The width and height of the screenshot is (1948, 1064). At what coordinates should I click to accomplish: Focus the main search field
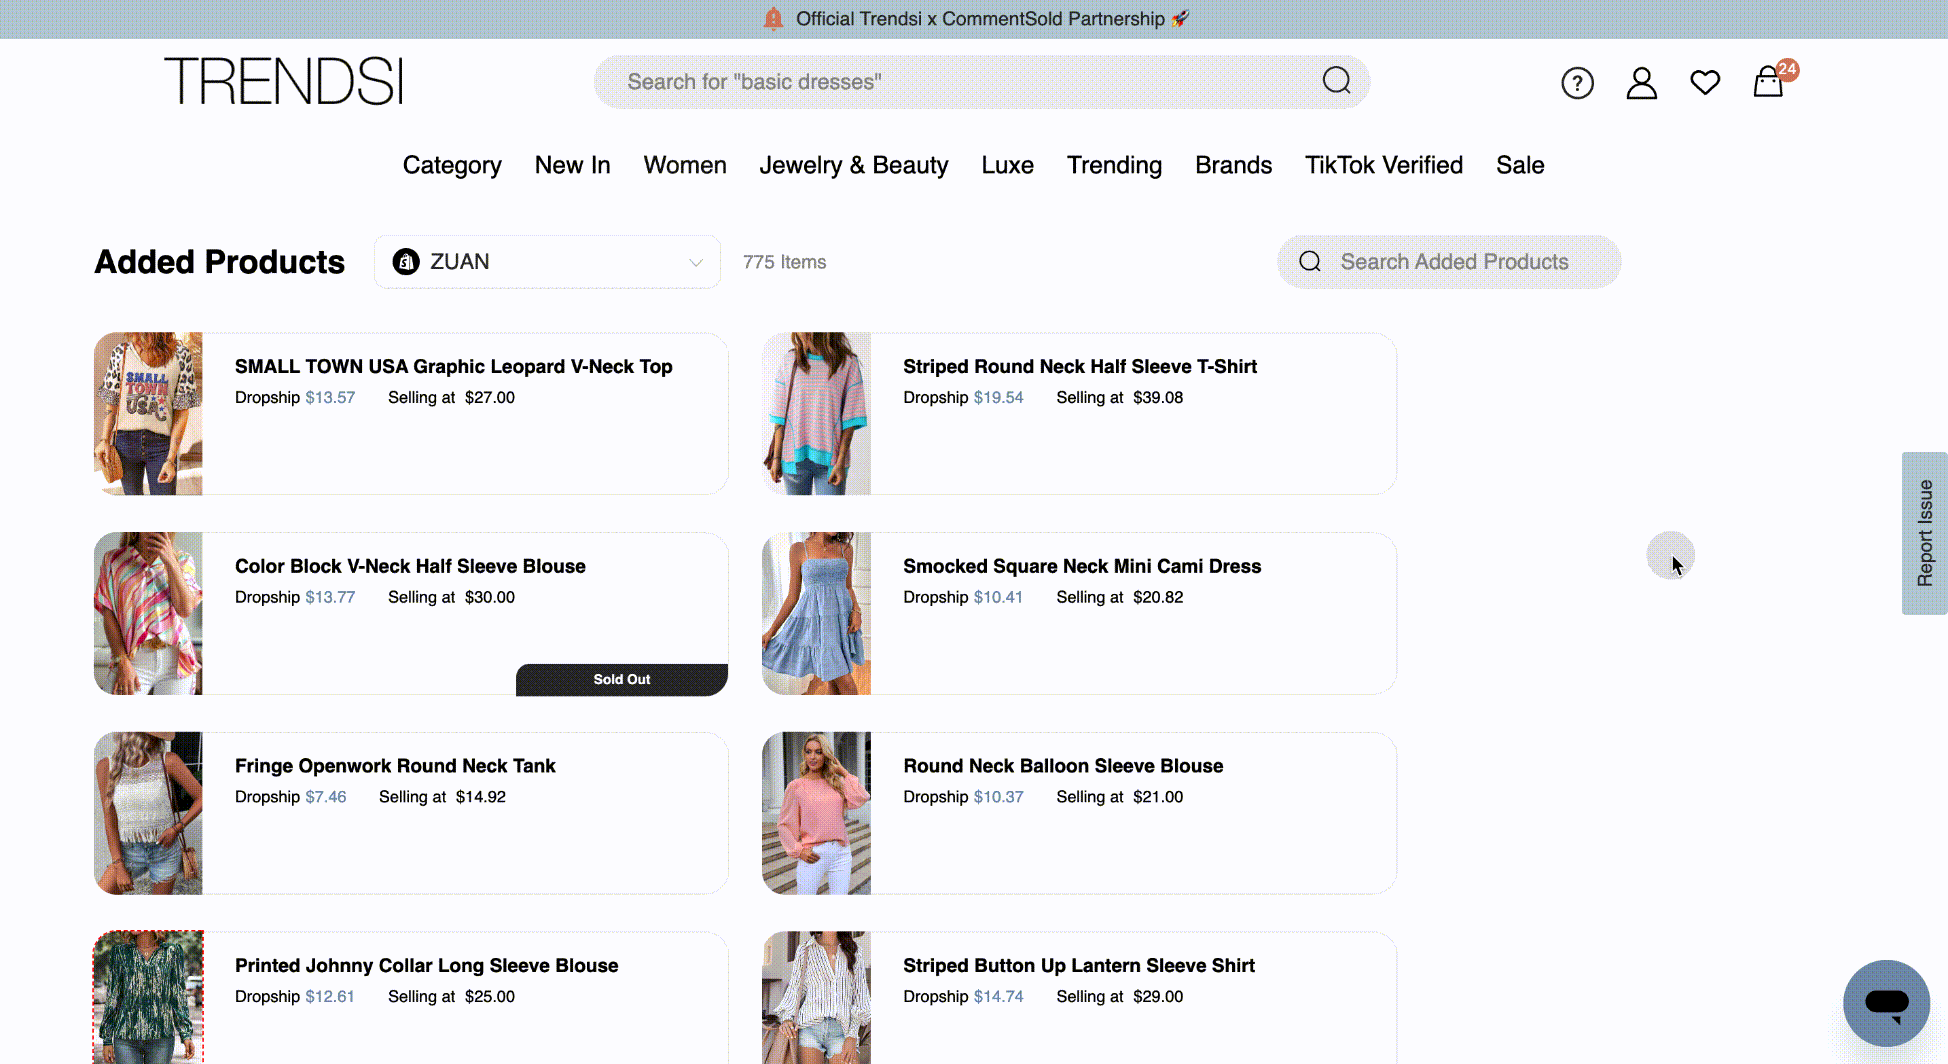[981, 82]
